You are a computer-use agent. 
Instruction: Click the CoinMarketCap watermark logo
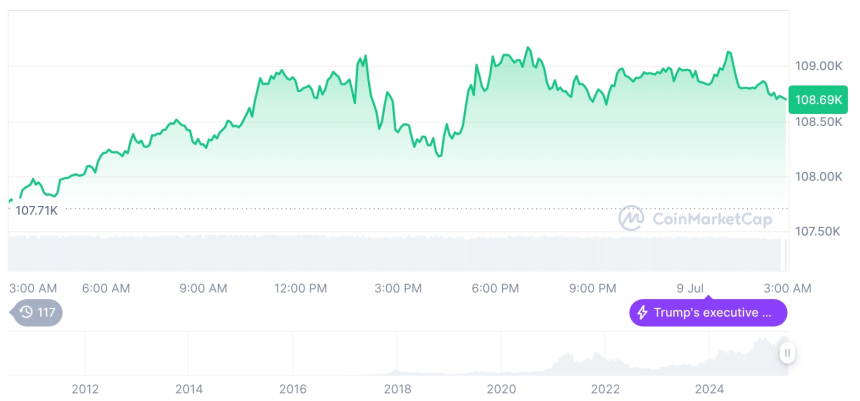click(x=630, y=218)
